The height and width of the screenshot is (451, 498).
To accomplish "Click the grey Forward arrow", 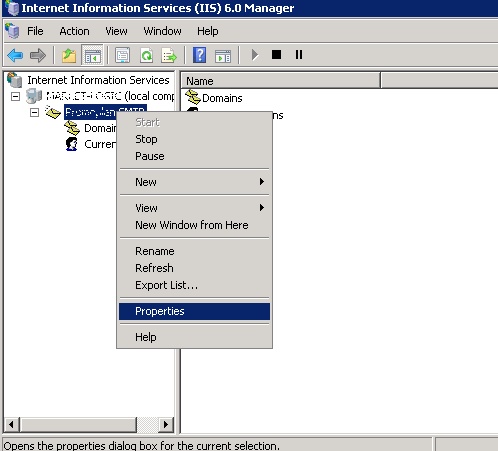I will (38, 55).
